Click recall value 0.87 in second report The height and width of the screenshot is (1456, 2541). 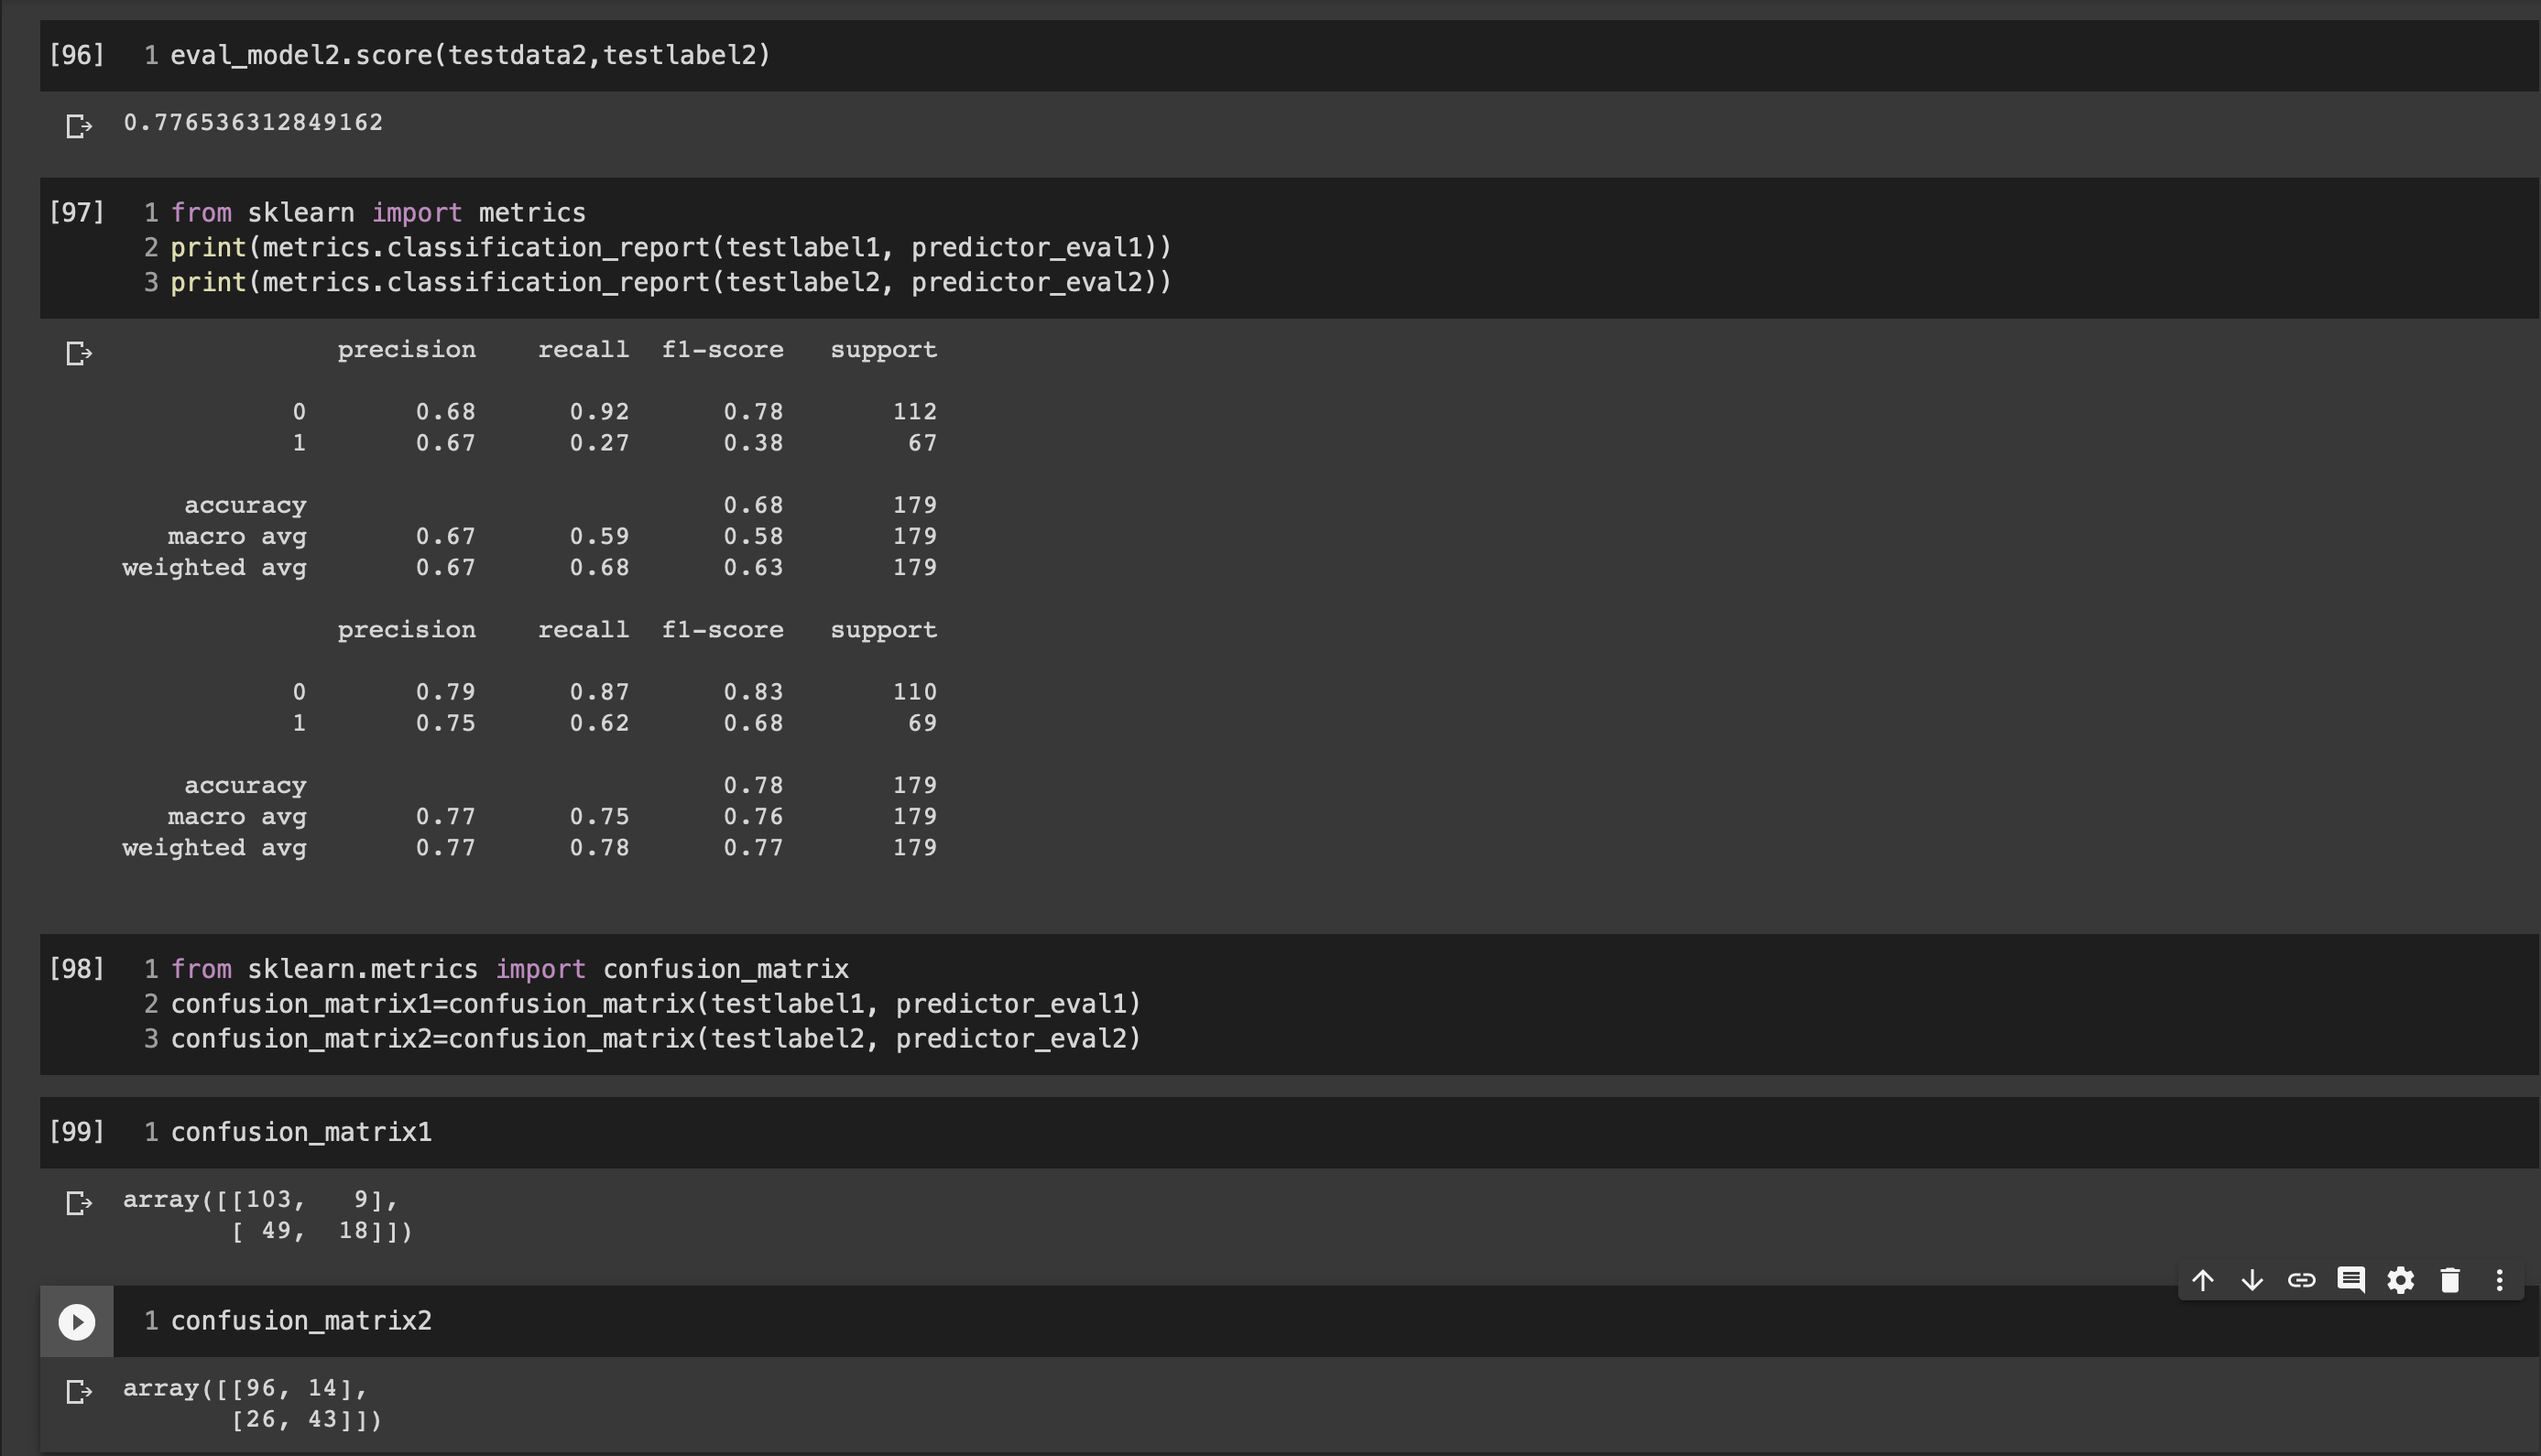tap(599, 692)
